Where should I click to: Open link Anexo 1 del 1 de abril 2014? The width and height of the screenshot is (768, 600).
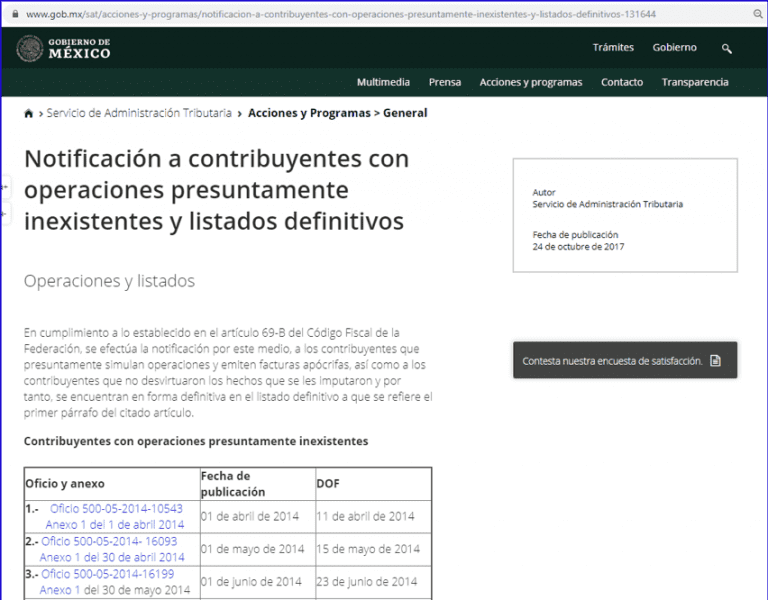coord(115,525)
